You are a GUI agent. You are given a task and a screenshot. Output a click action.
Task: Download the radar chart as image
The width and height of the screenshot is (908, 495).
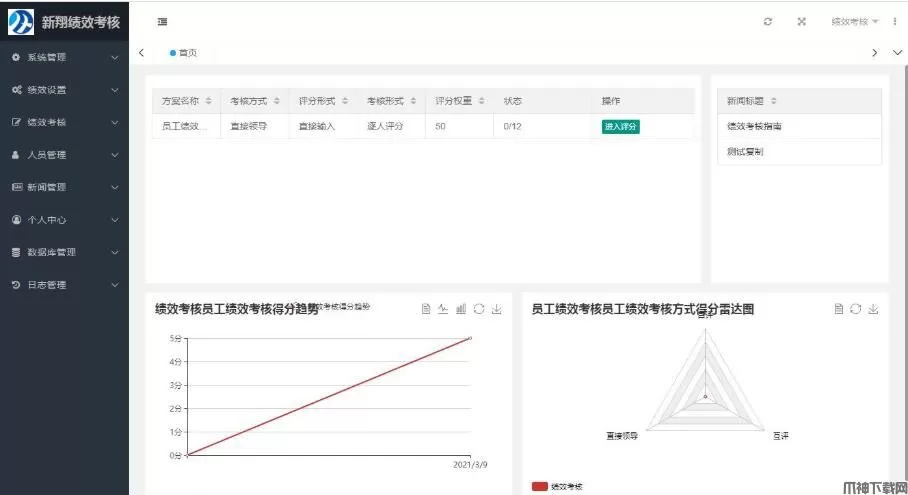pos(873,309)
